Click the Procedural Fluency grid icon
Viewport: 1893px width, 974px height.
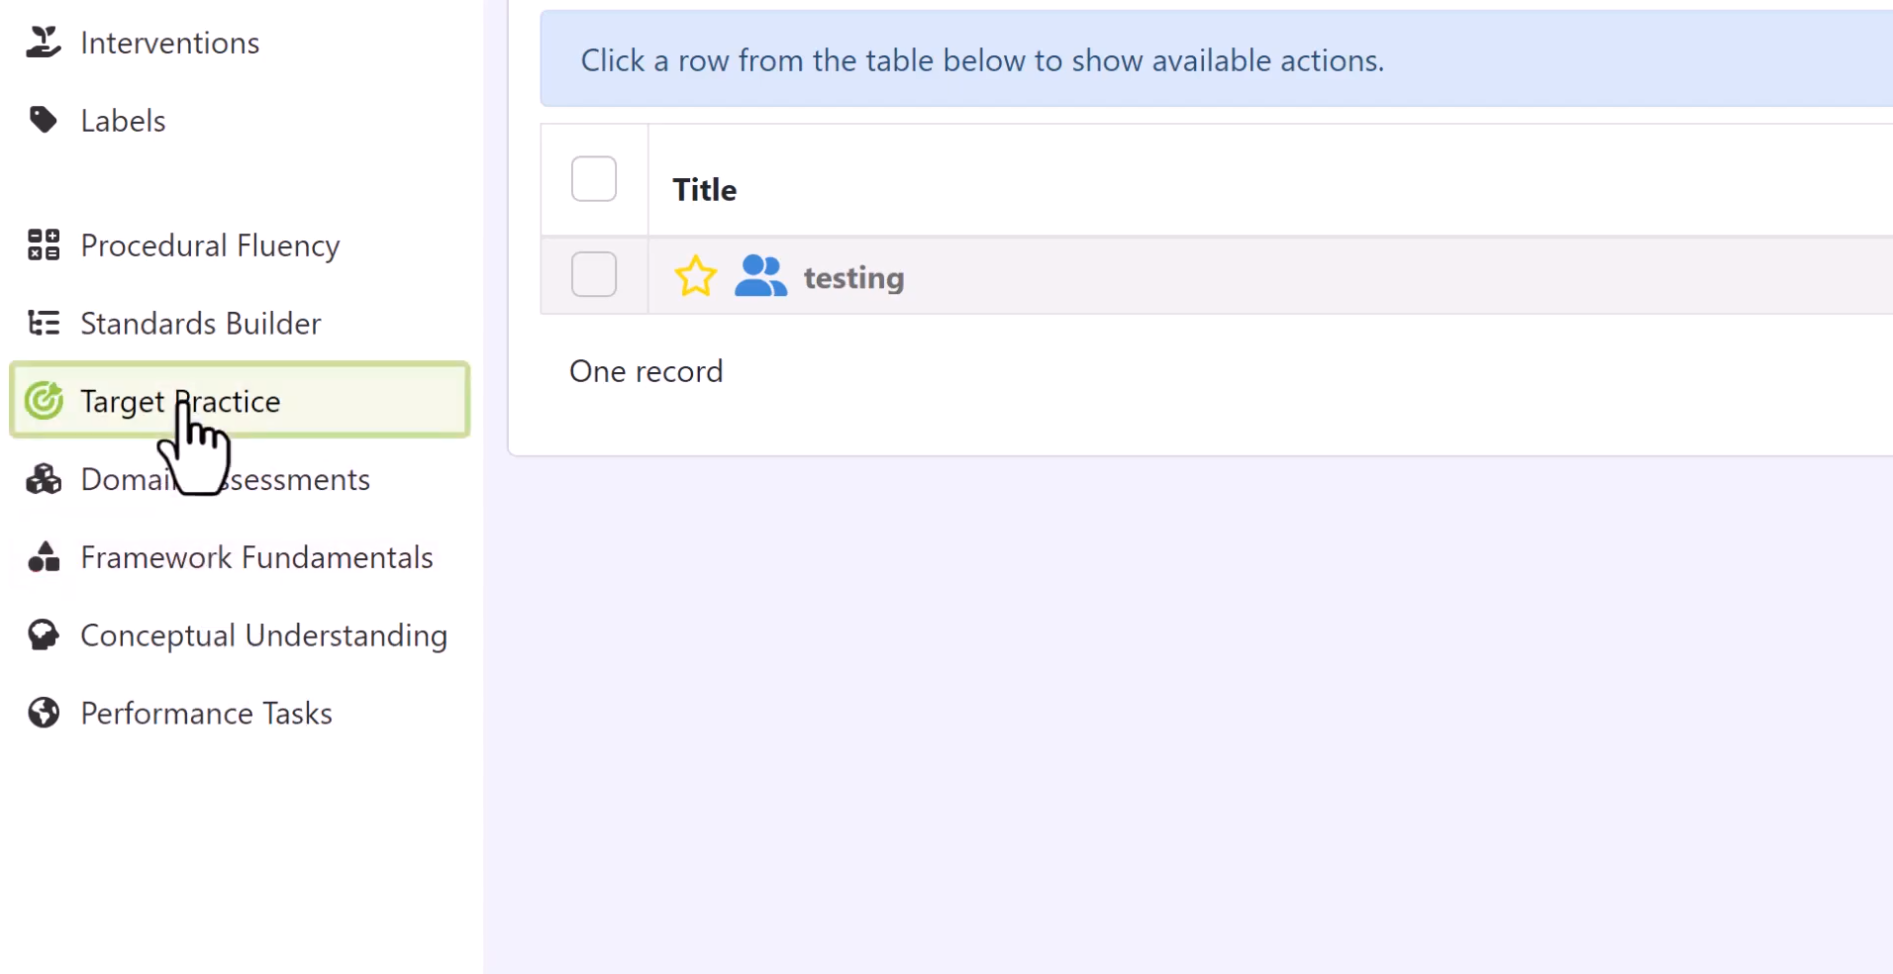tap(43, 245)
